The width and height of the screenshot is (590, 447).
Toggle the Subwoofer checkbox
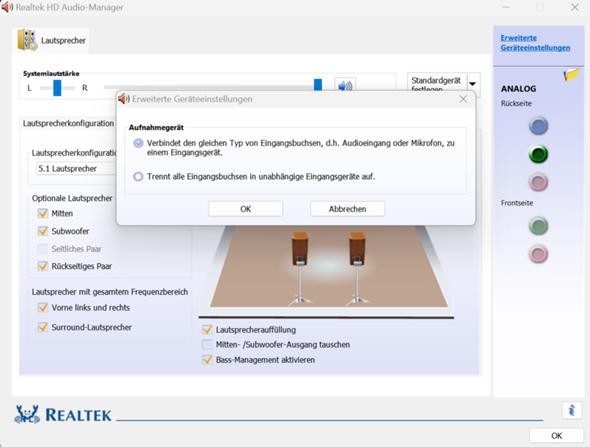tap(43, 231)
